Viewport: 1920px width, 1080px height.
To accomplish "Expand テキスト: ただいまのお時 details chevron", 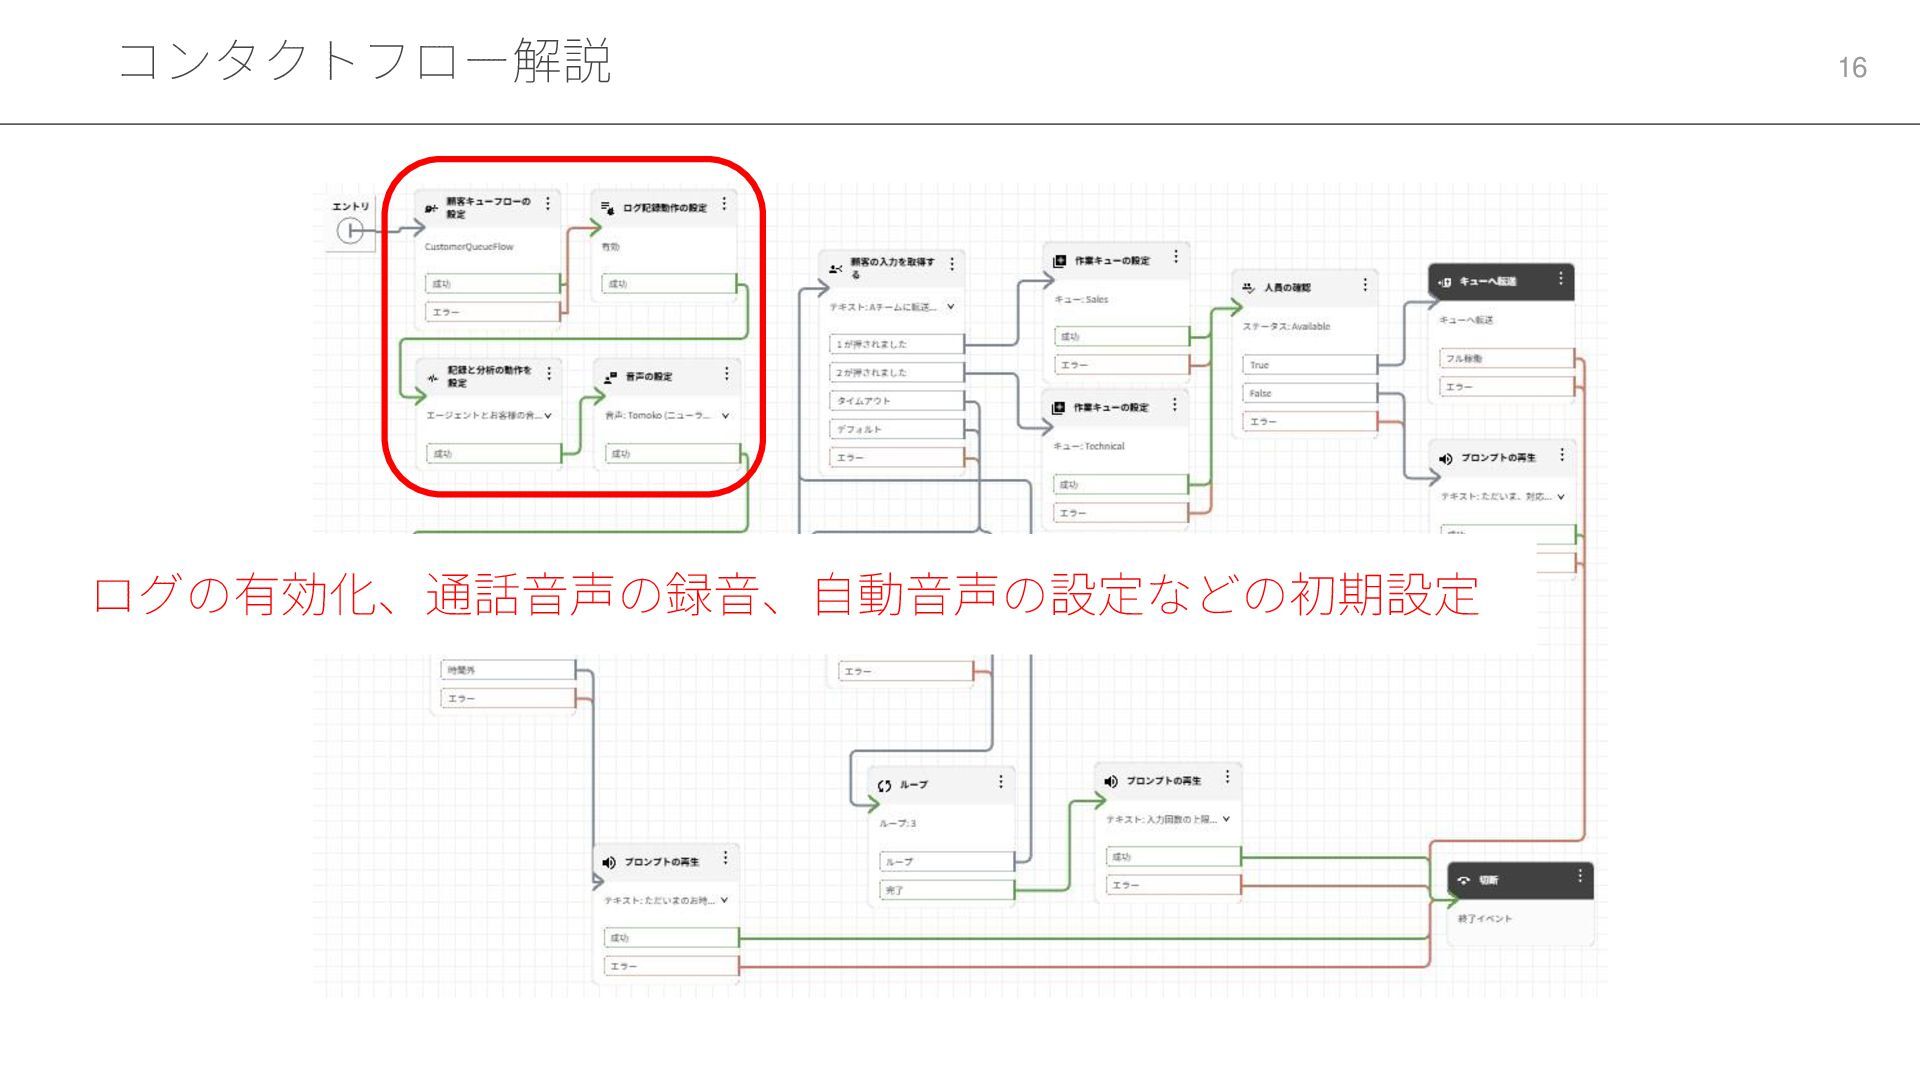I will click(x=724, y=900).
